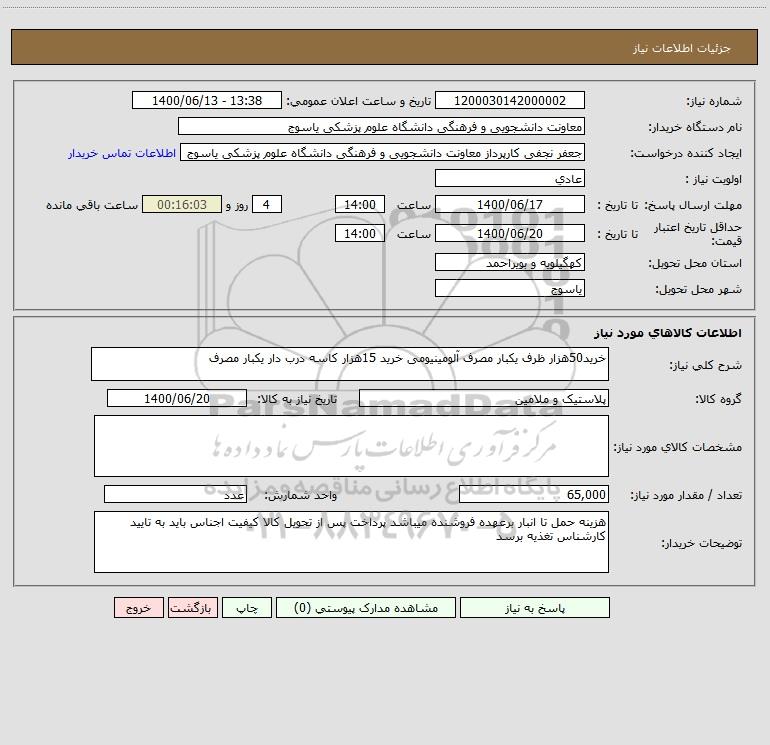
Task: Click the توضیحات خریدار label
Action: 702,543
